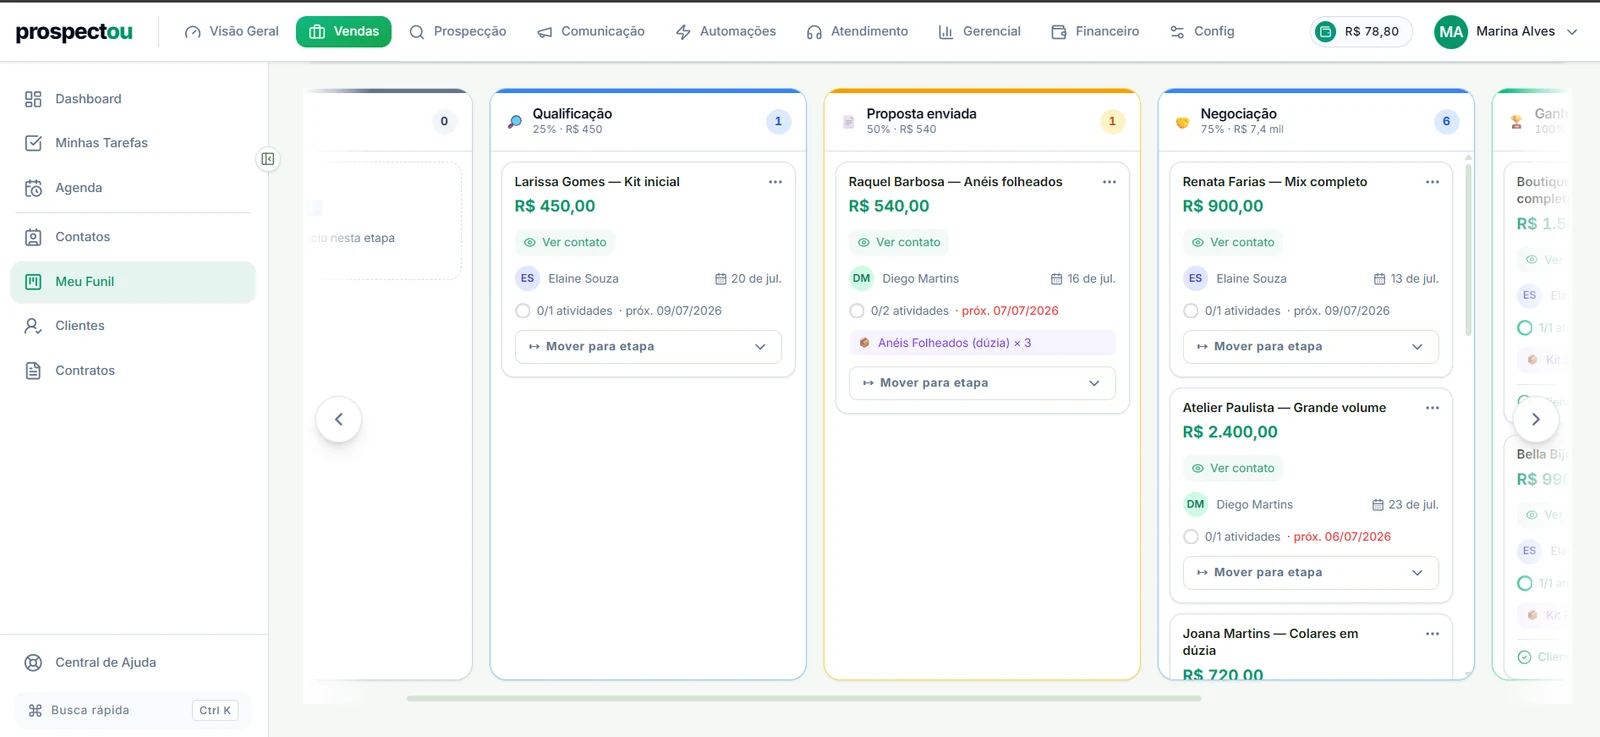Open the Financeiro menu
The image size is (1600, 737).
pyautogui.click(x=1096, y=32)
